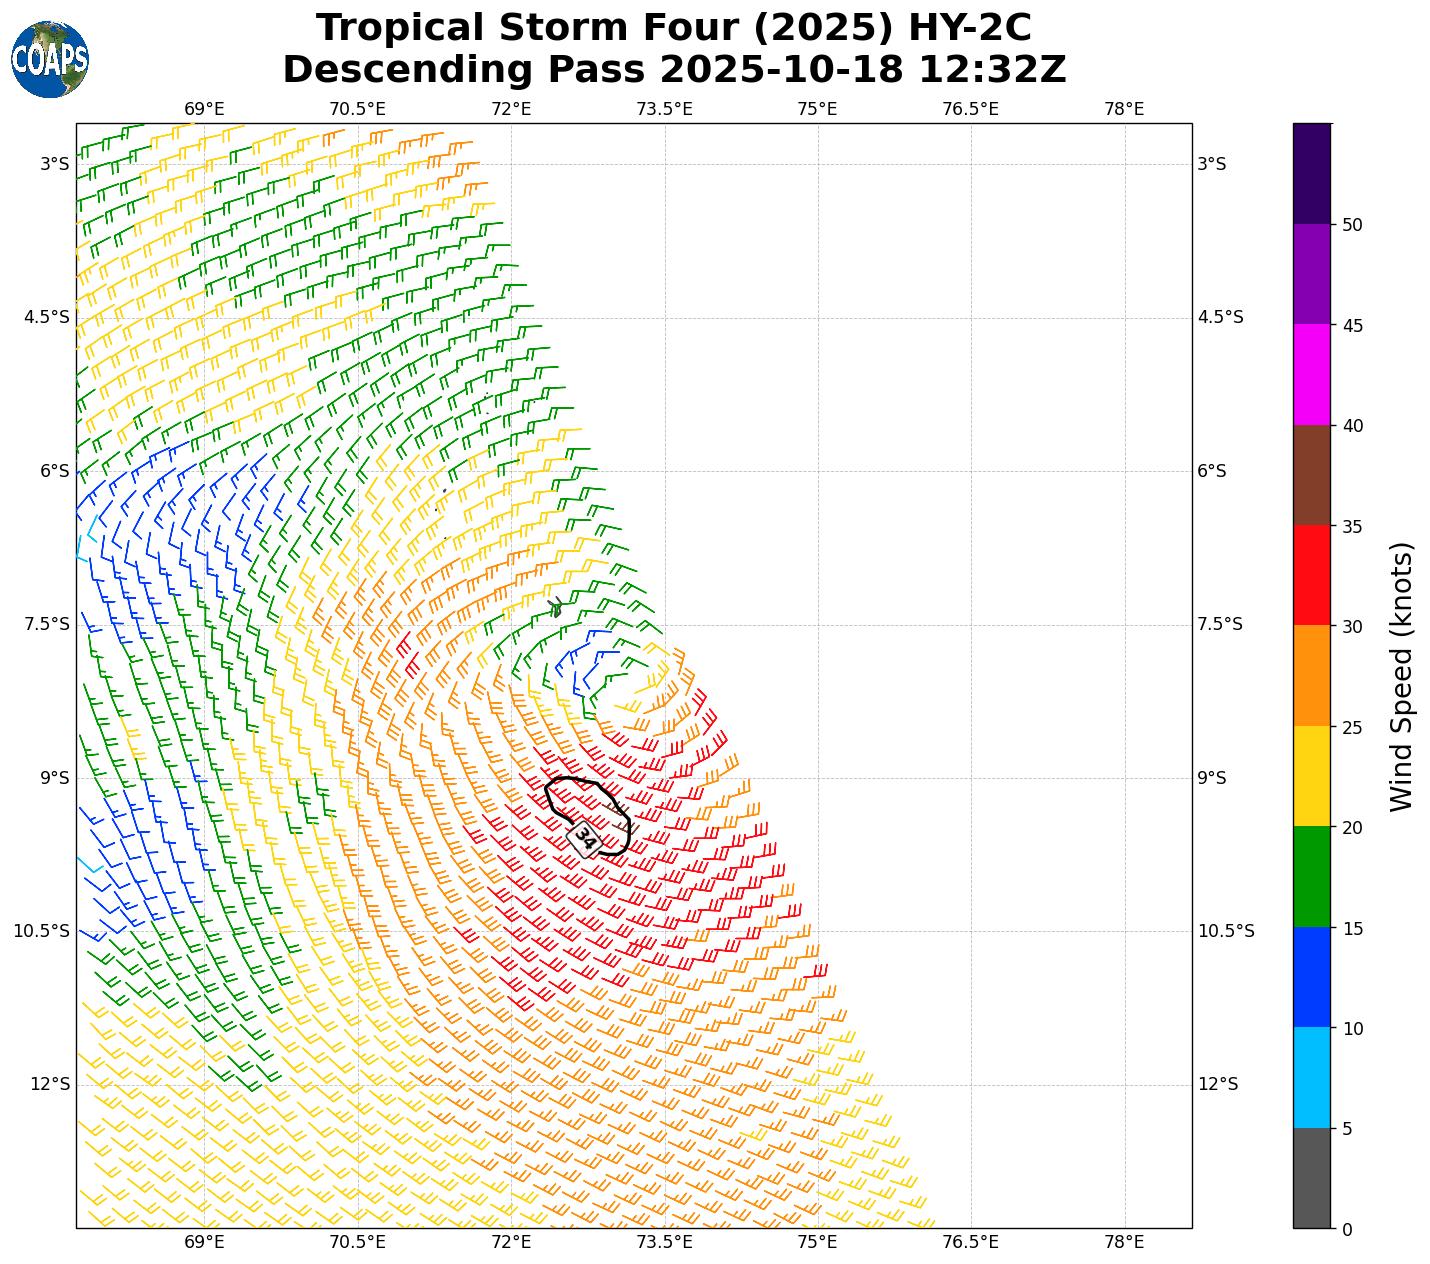Click the 72°E label on top axis
Viewport: 1430px width, 1264px height.
(x=511, y=108)
